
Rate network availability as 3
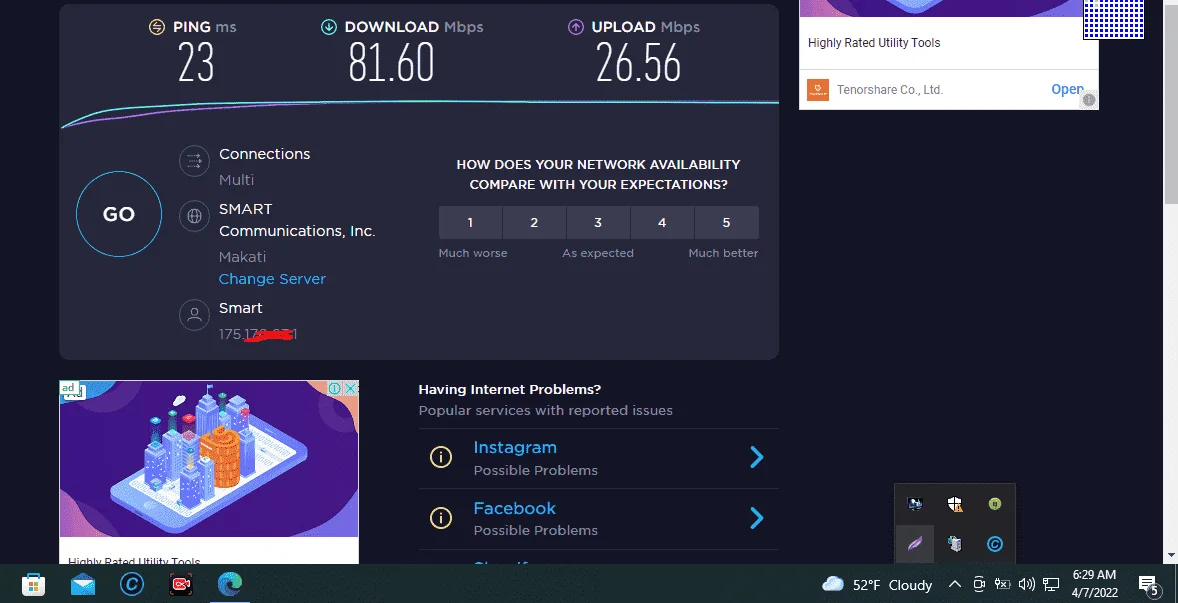pos(598,222)
